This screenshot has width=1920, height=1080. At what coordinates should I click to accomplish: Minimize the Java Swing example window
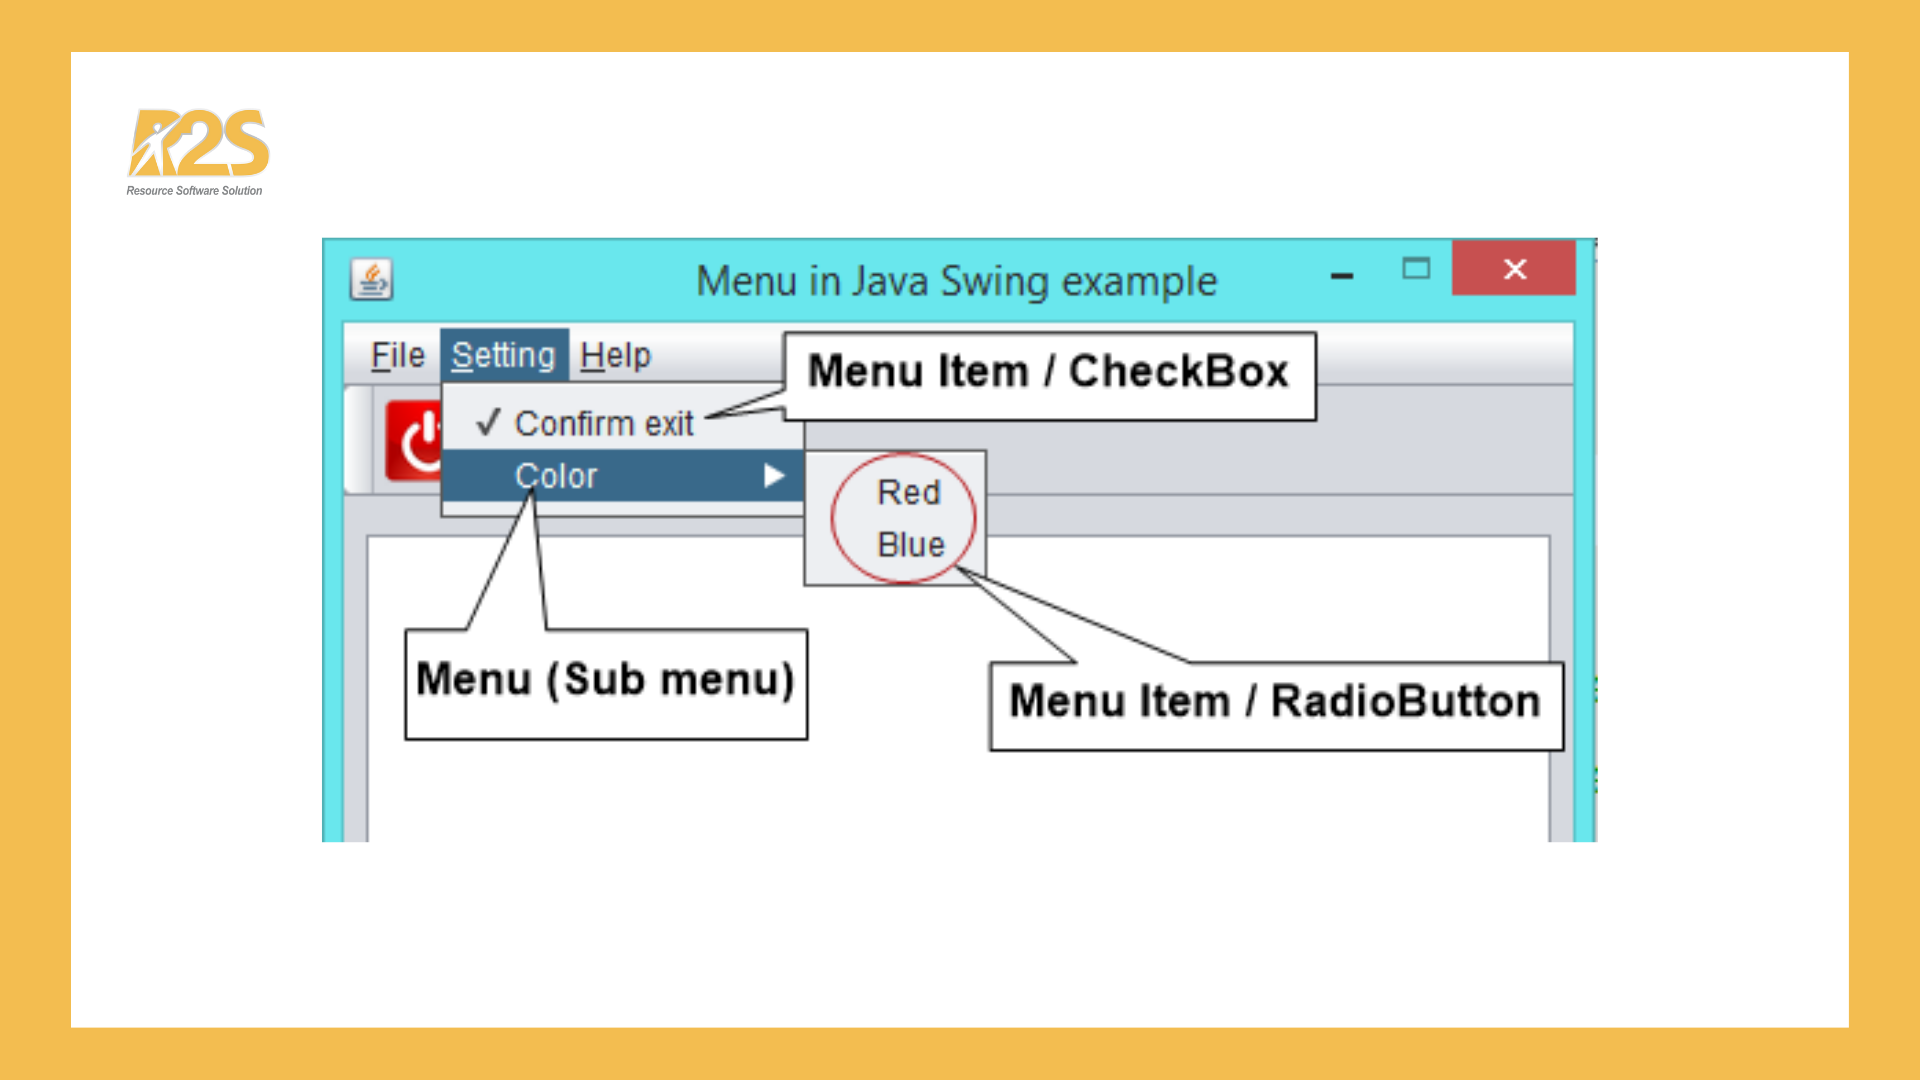click(x=1342, y=275)
